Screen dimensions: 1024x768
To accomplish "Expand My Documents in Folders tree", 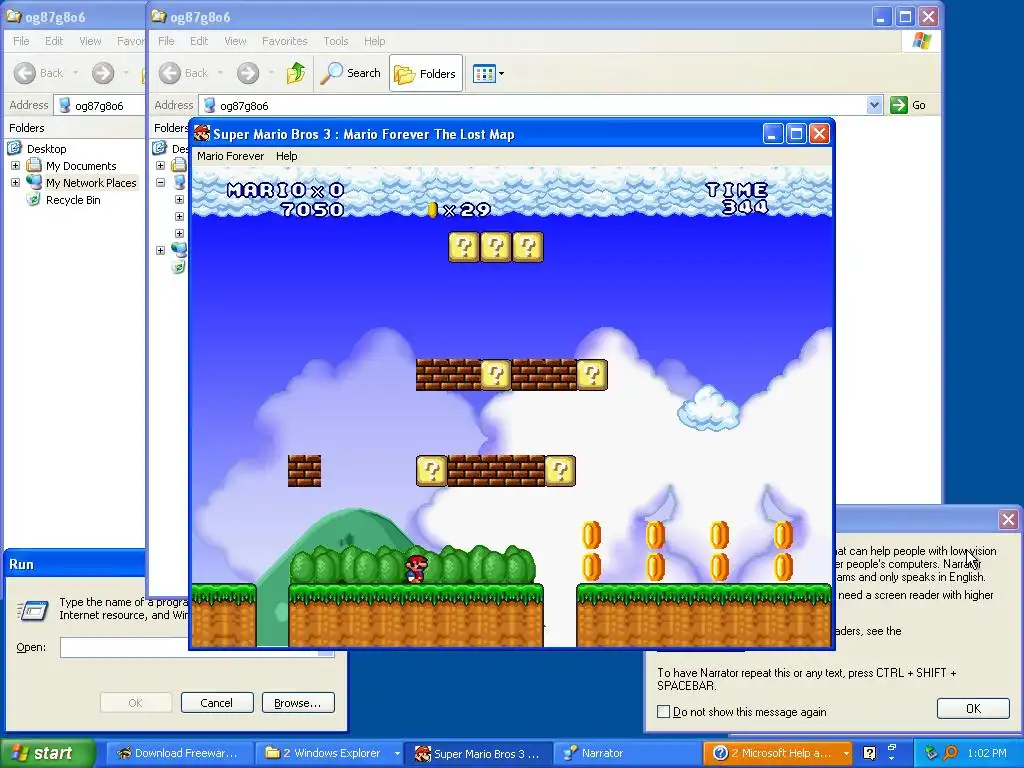I will (x=16, y=166).
